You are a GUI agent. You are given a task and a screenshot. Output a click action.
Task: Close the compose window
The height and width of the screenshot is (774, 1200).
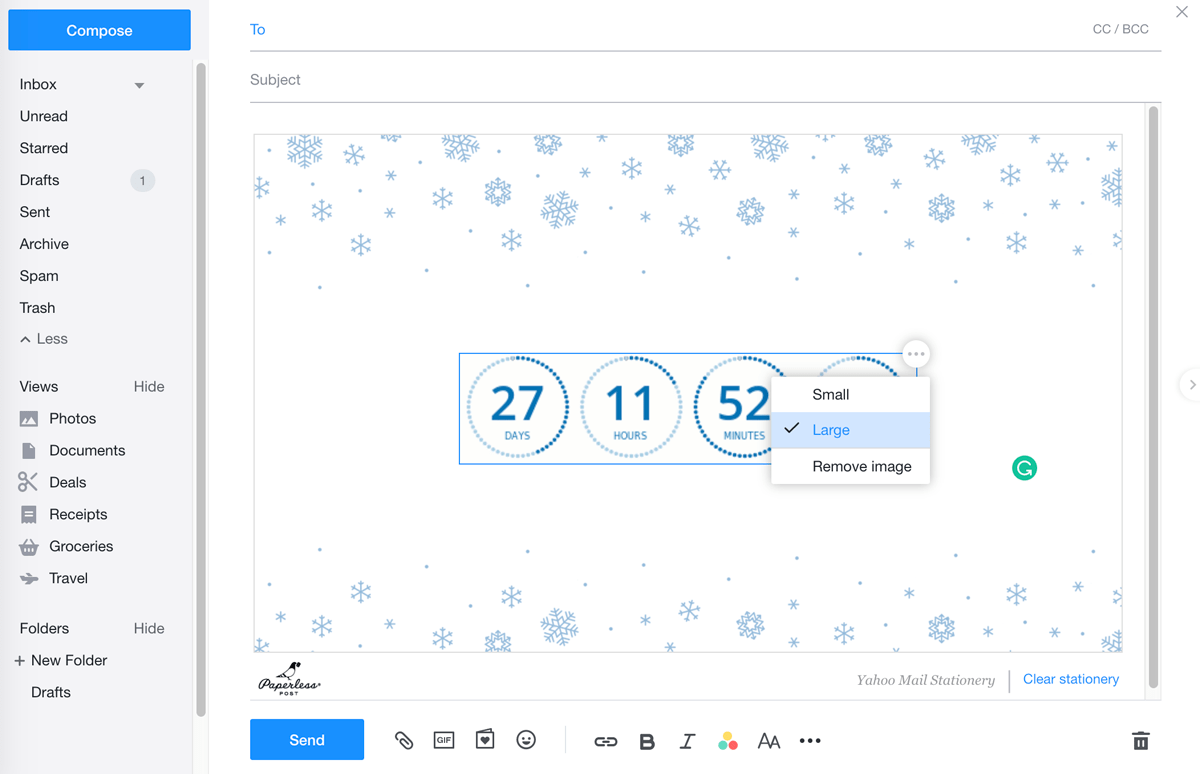click(1182, 12)
